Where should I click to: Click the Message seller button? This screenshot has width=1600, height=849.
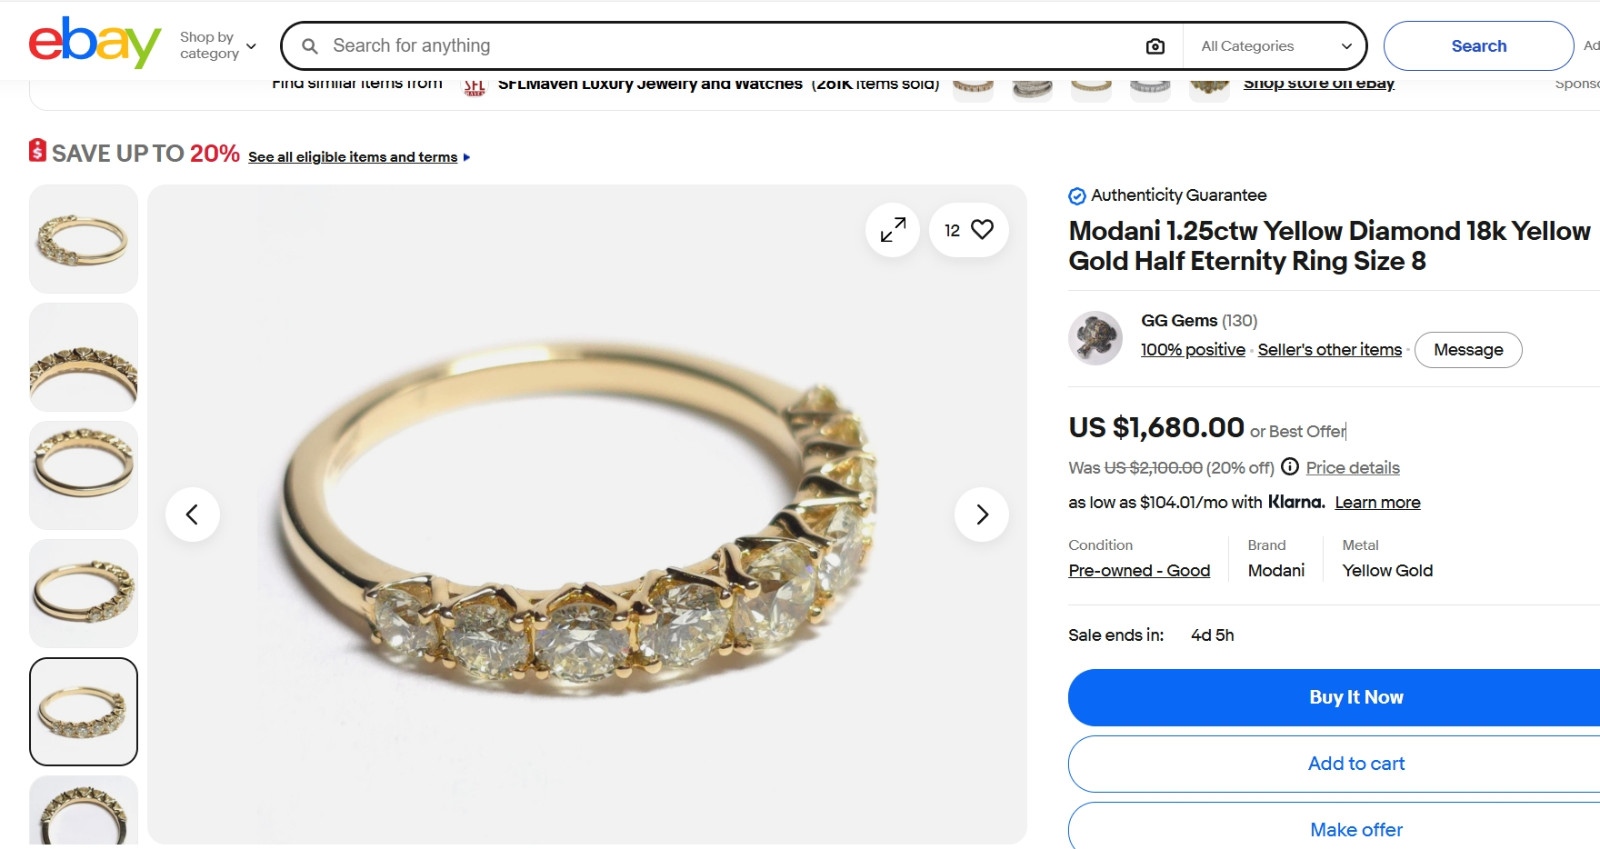click(1468, 350)
